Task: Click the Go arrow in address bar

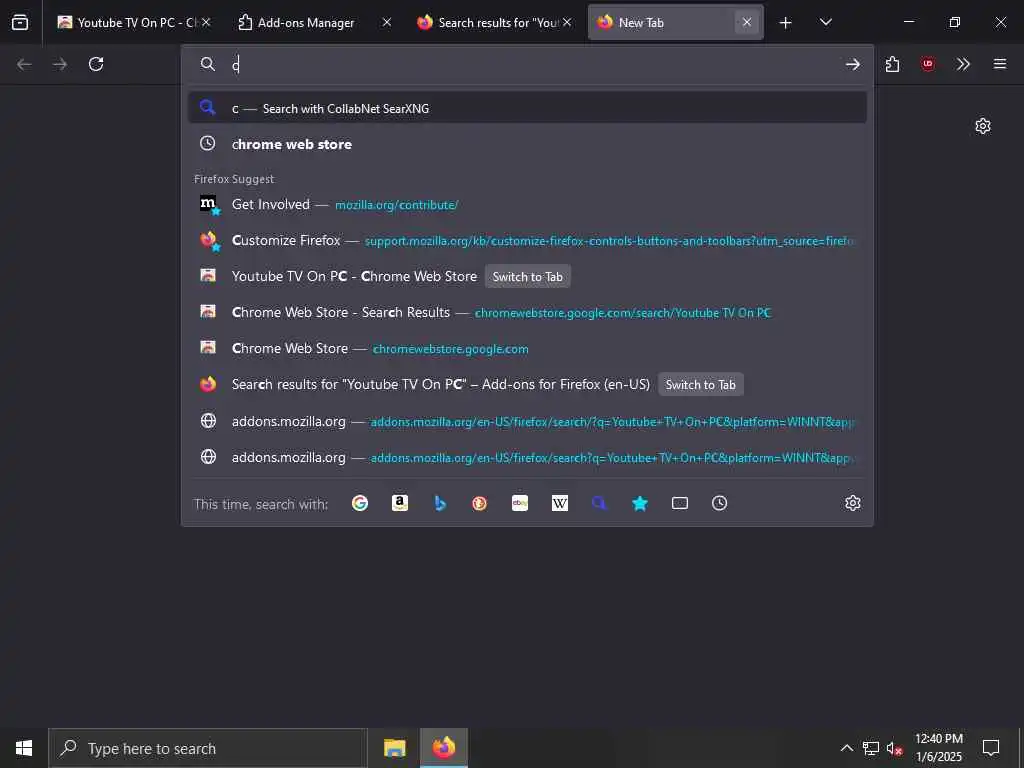Action: tap(852, 64)
